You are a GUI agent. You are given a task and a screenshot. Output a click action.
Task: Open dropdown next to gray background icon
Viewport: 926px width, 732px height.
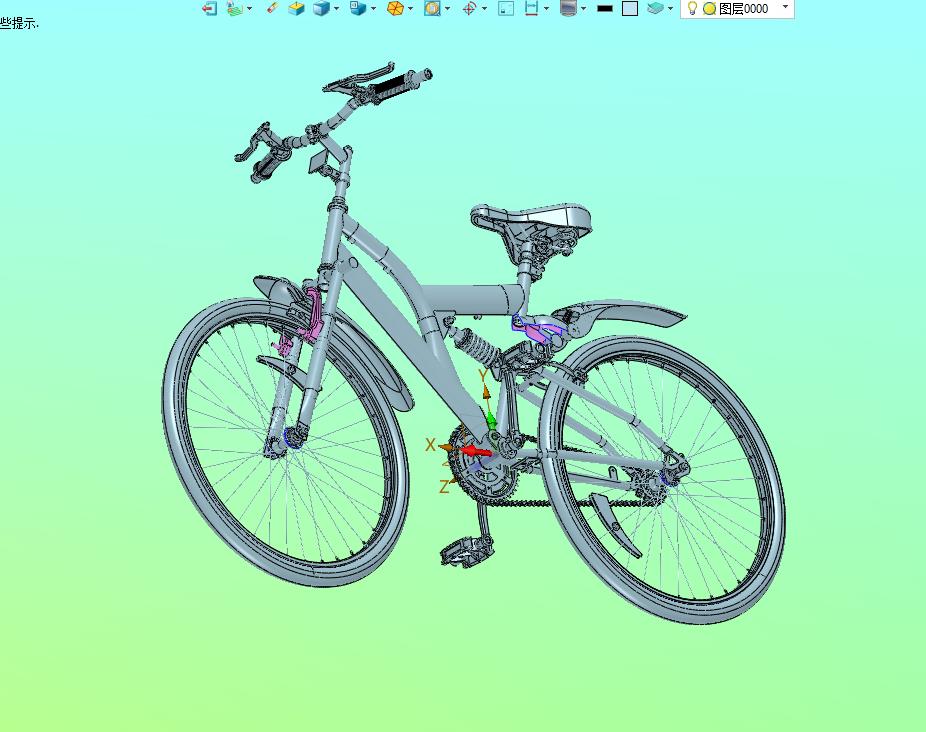[583, 8]
